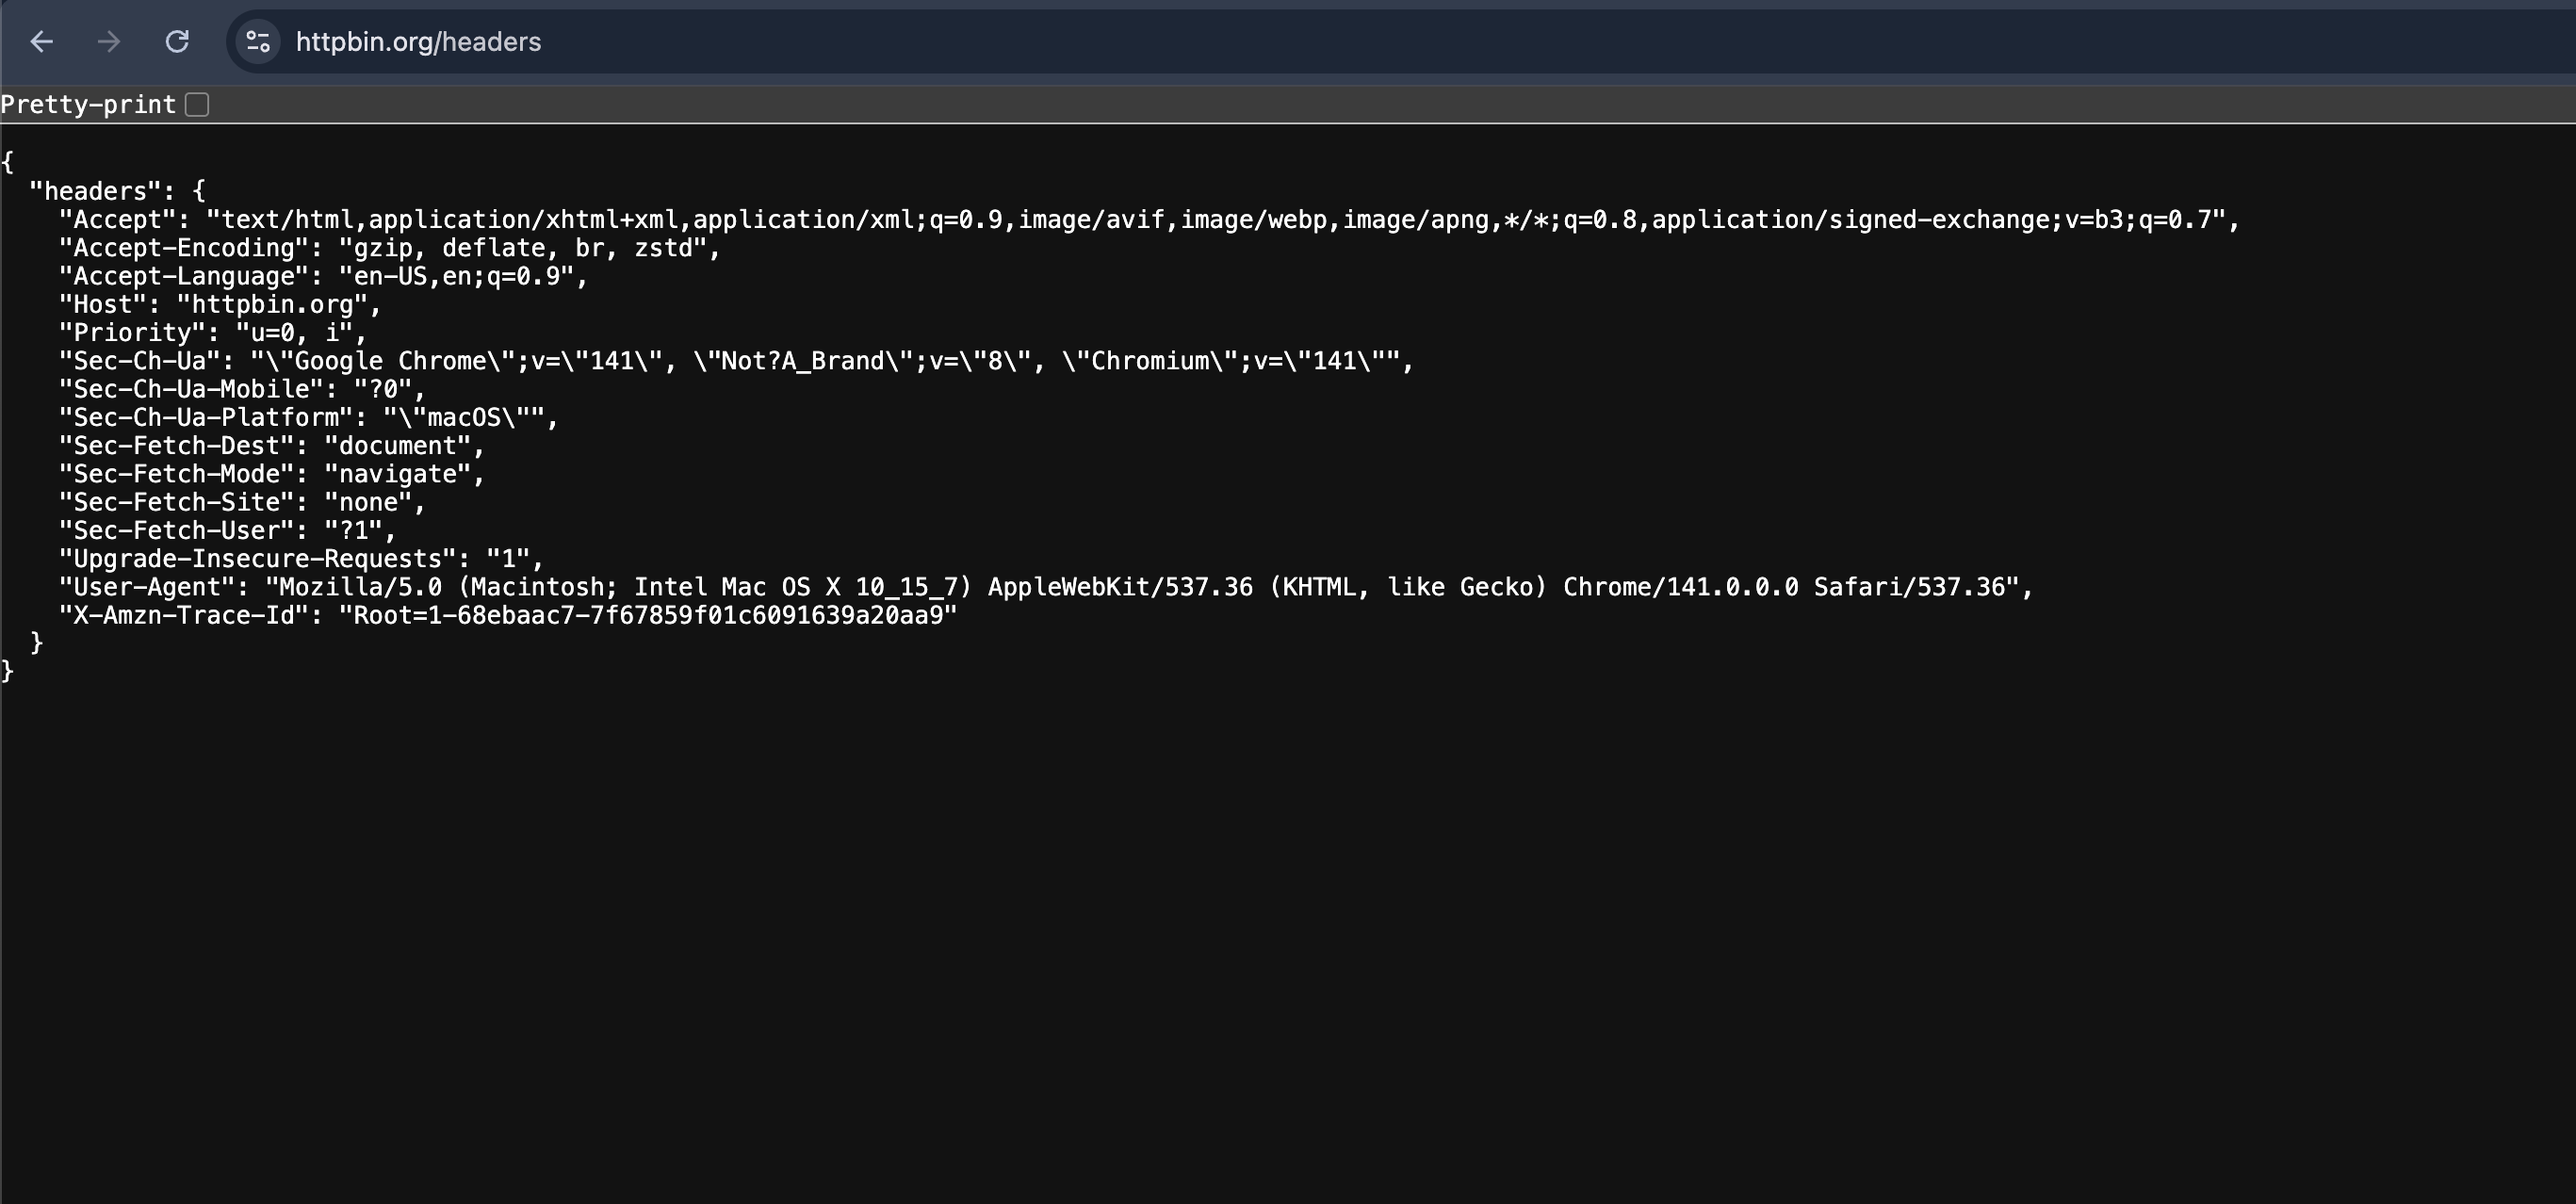Click the browser back arrow
This screenshot has width=2576, height=1204.
tap(41, 41)
